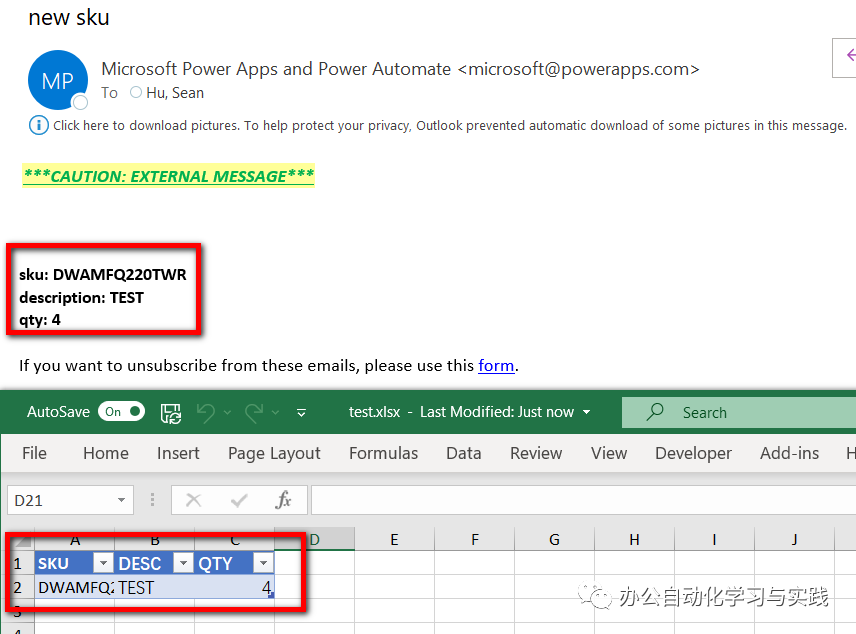
Task: Click the Excel save icon
Action: pos(171,412)
